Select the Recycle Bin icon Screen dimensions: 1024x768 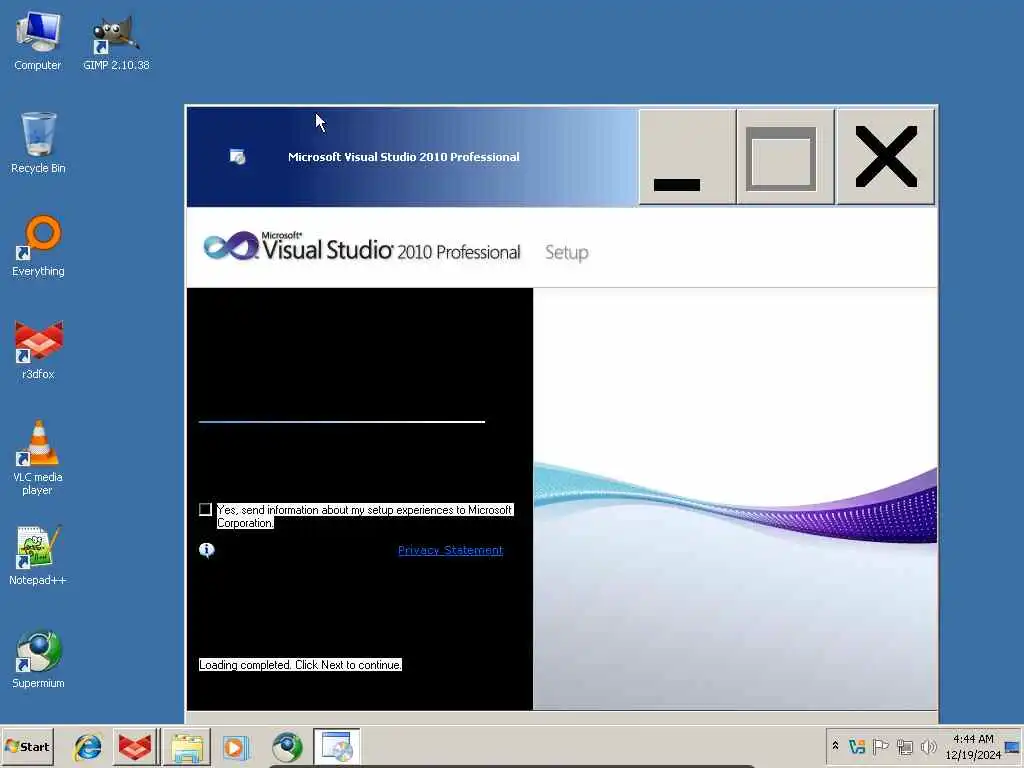tap(38, 143)
